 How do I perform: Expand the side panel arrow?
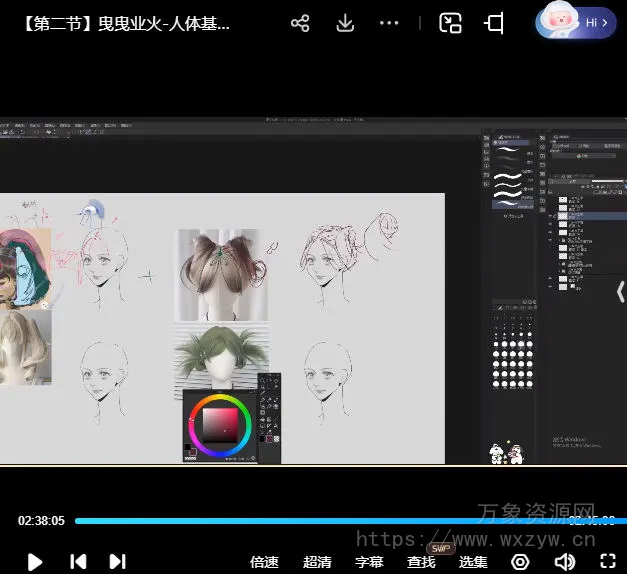tap(619, 292)
